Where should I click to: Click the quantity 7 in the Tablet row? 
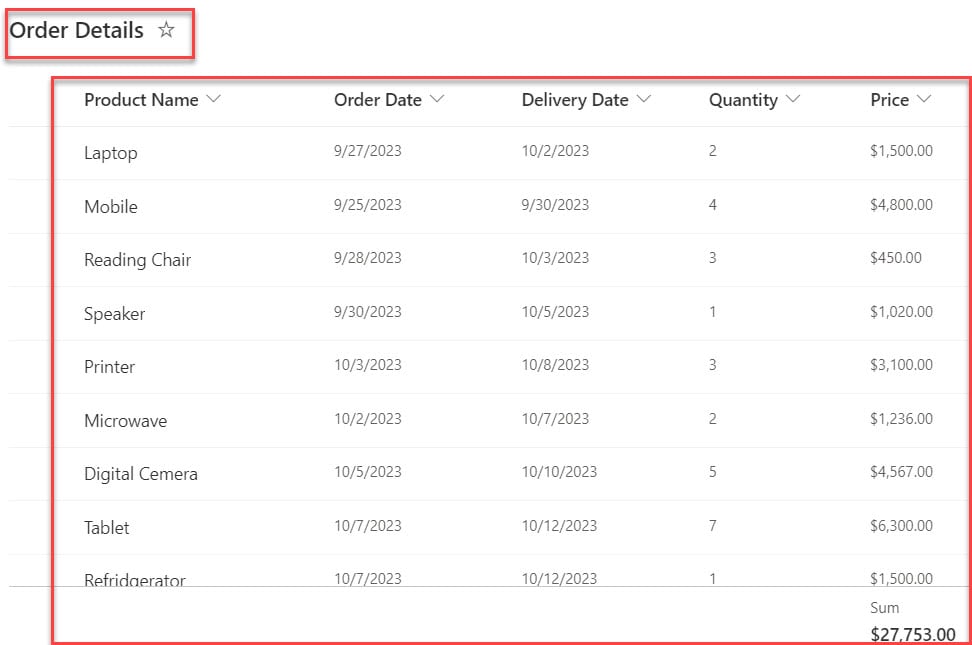(x=713, y=526)
